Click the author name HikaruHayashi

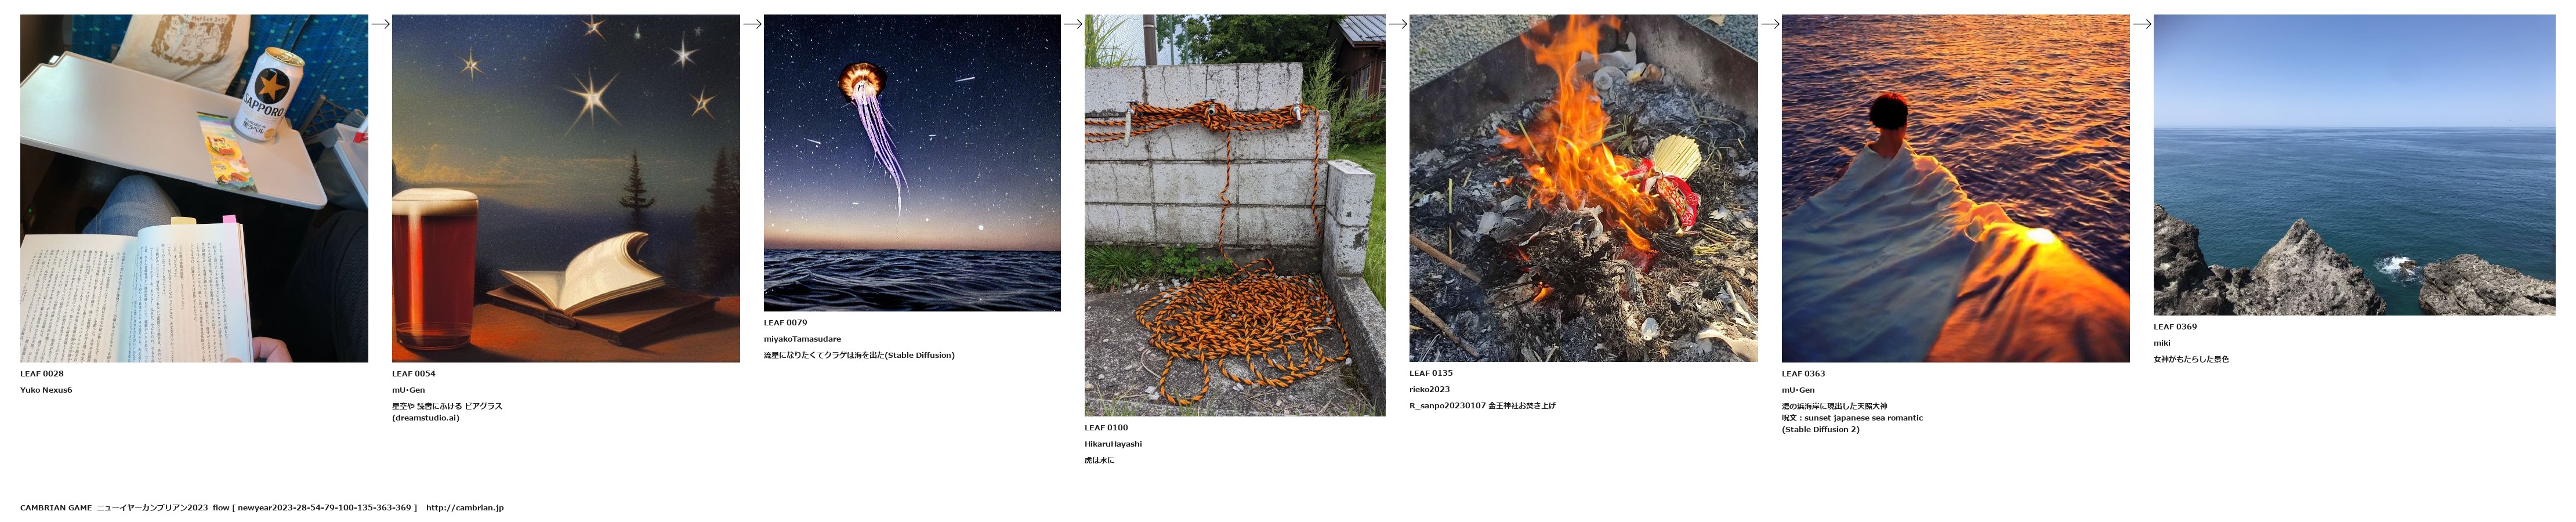pos(1113,444)
